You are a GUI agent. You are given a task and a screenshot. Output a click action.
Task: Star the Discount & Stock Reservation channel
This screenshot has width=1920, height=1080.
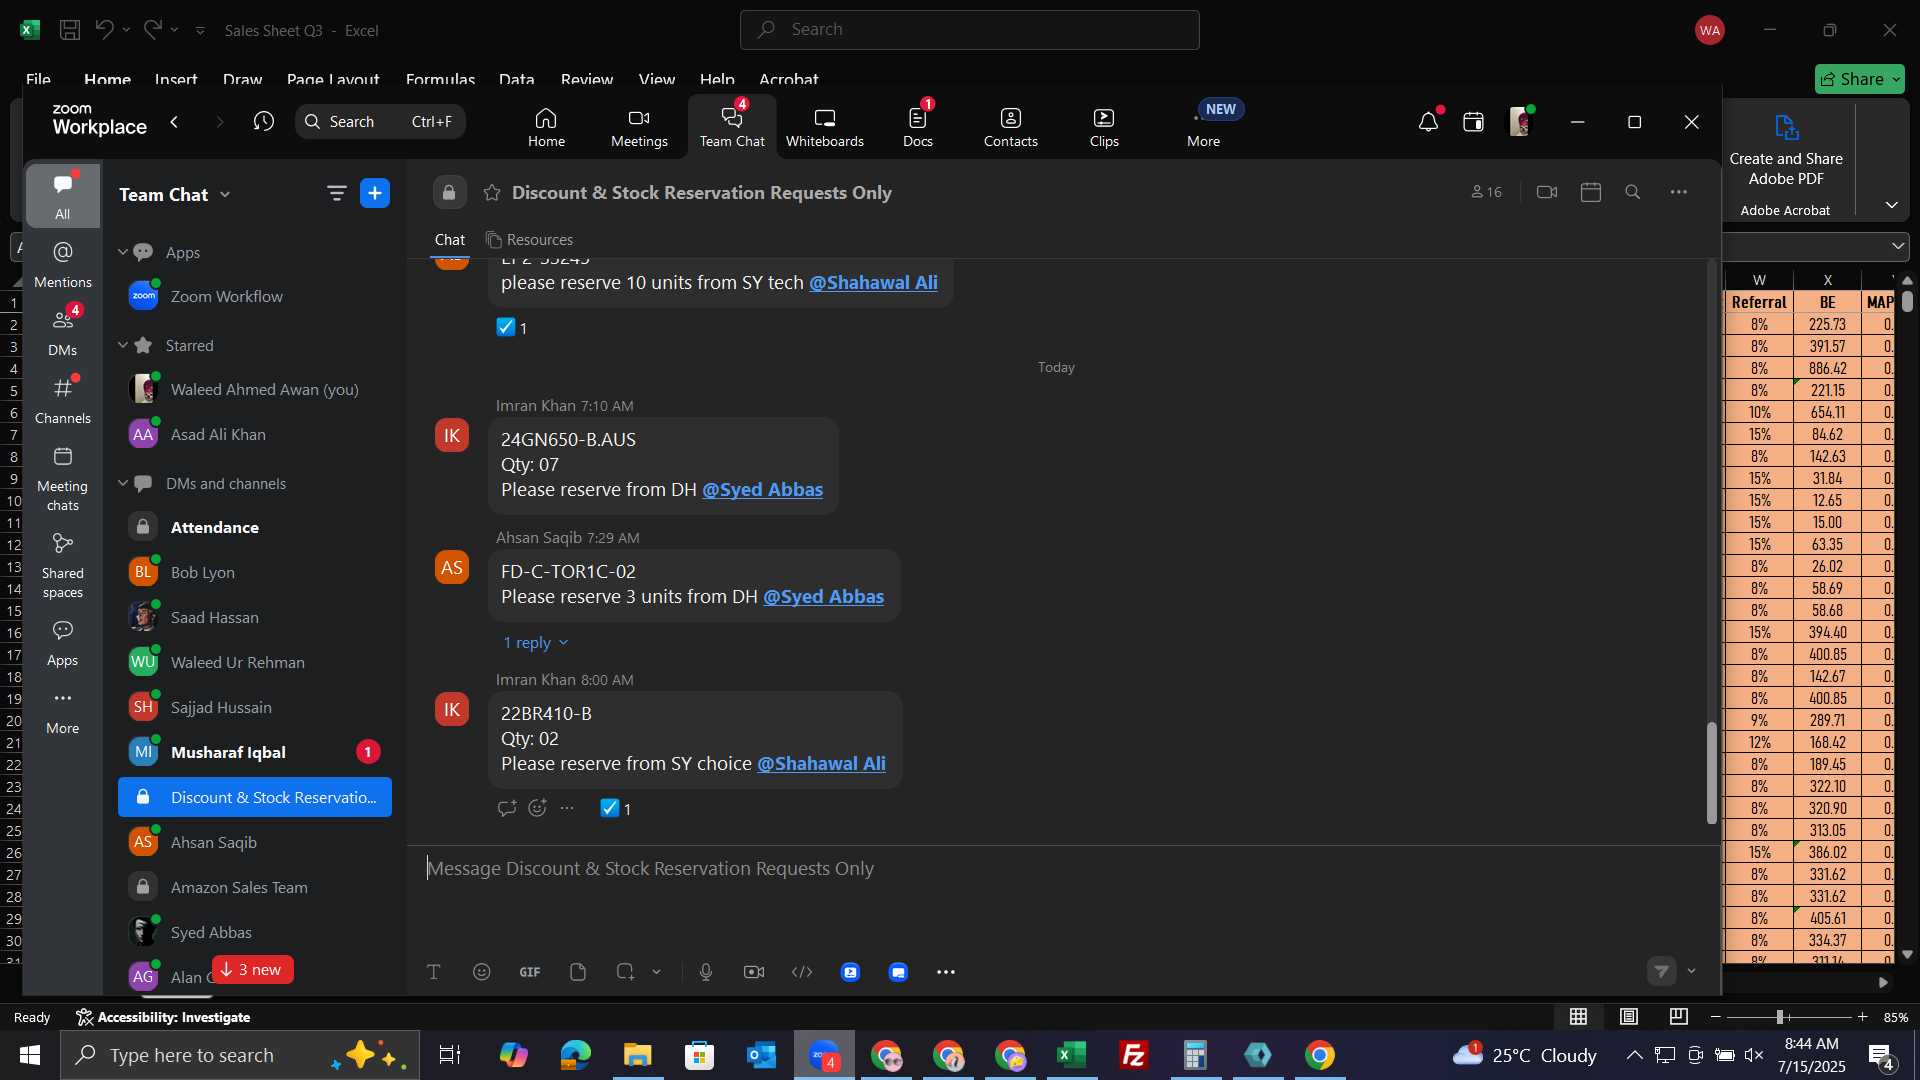(x=492, y=193)
